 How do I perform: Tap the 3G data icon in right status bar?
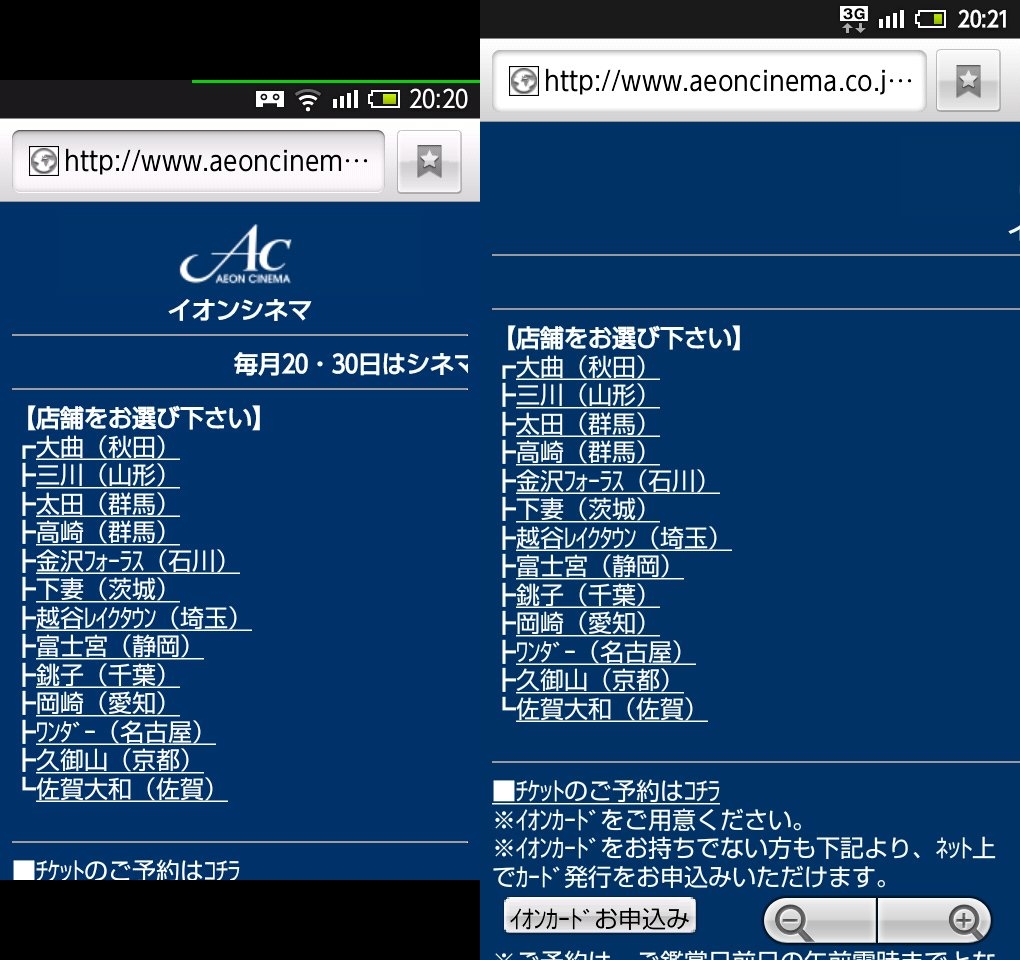[853, 19]
